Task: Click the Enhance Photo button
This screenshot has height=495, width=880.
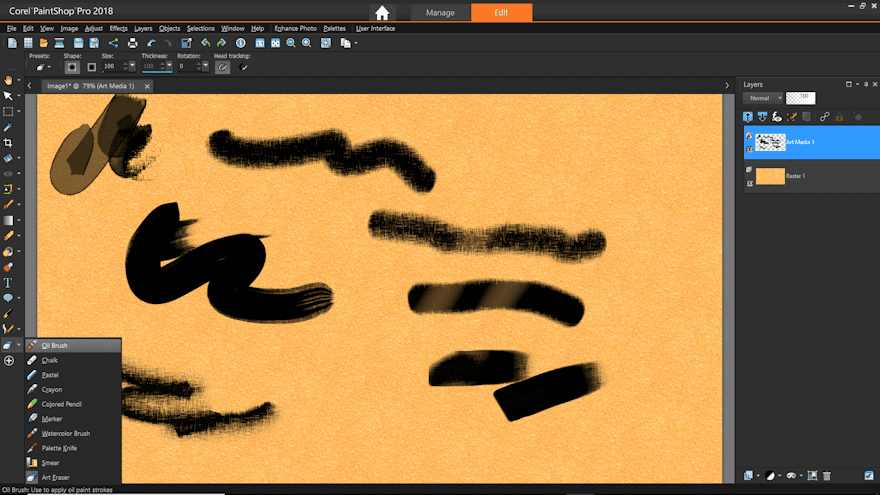Action: point(294,28)
